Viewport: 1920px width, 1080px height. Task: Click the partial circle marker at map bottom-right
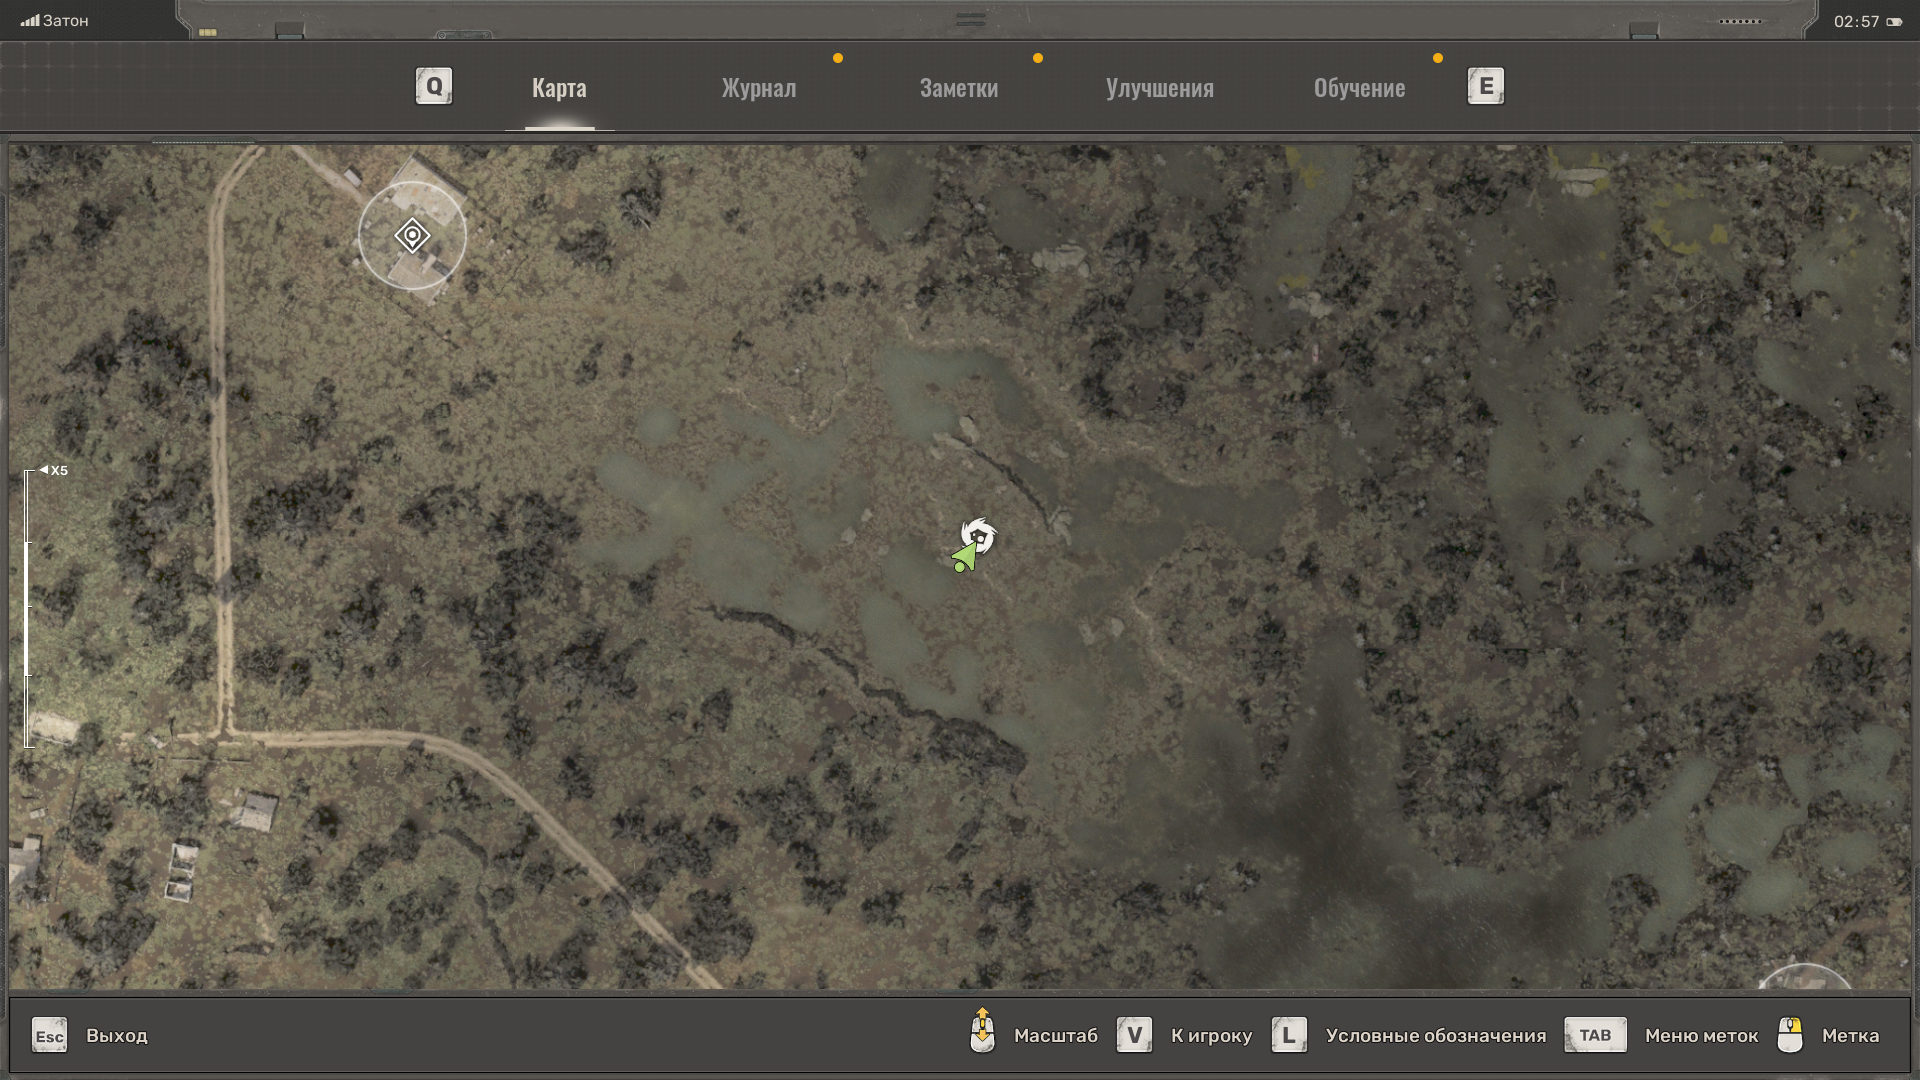(1805, 977)
